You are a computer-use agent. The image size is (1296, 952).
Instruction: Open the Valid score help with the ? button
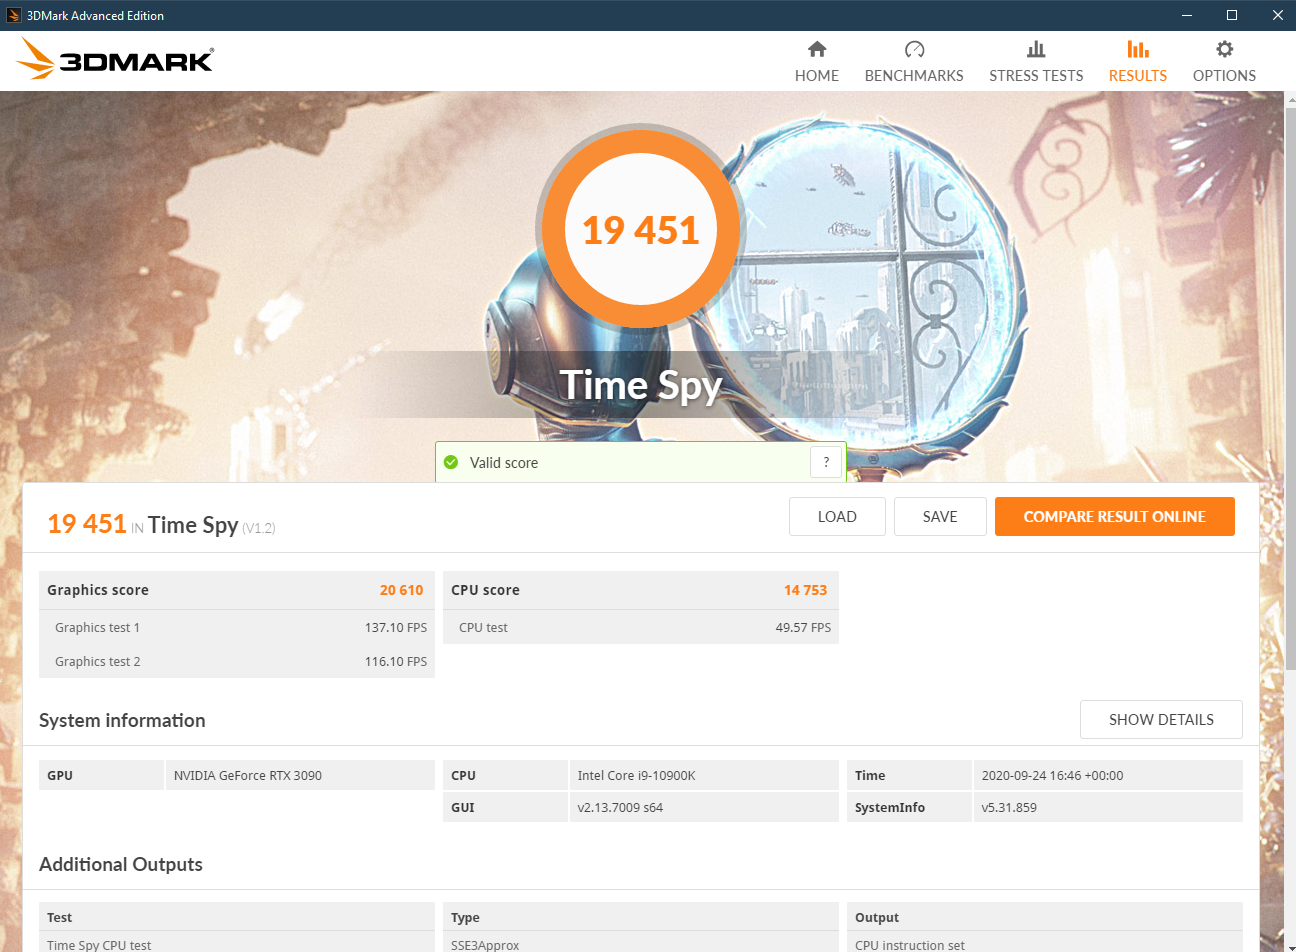click(x=826, y=462)
